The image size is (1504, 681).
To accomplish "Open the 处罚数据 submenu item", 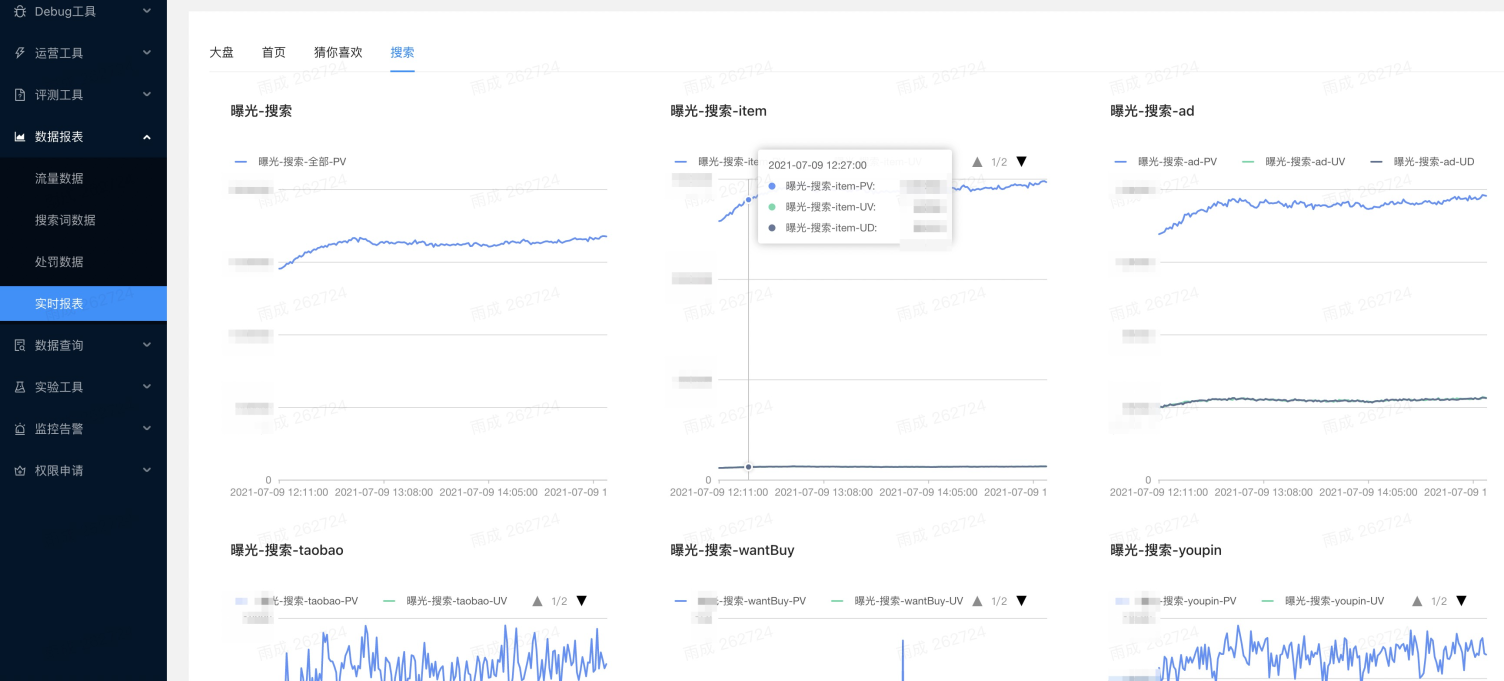I will point(83,262).
